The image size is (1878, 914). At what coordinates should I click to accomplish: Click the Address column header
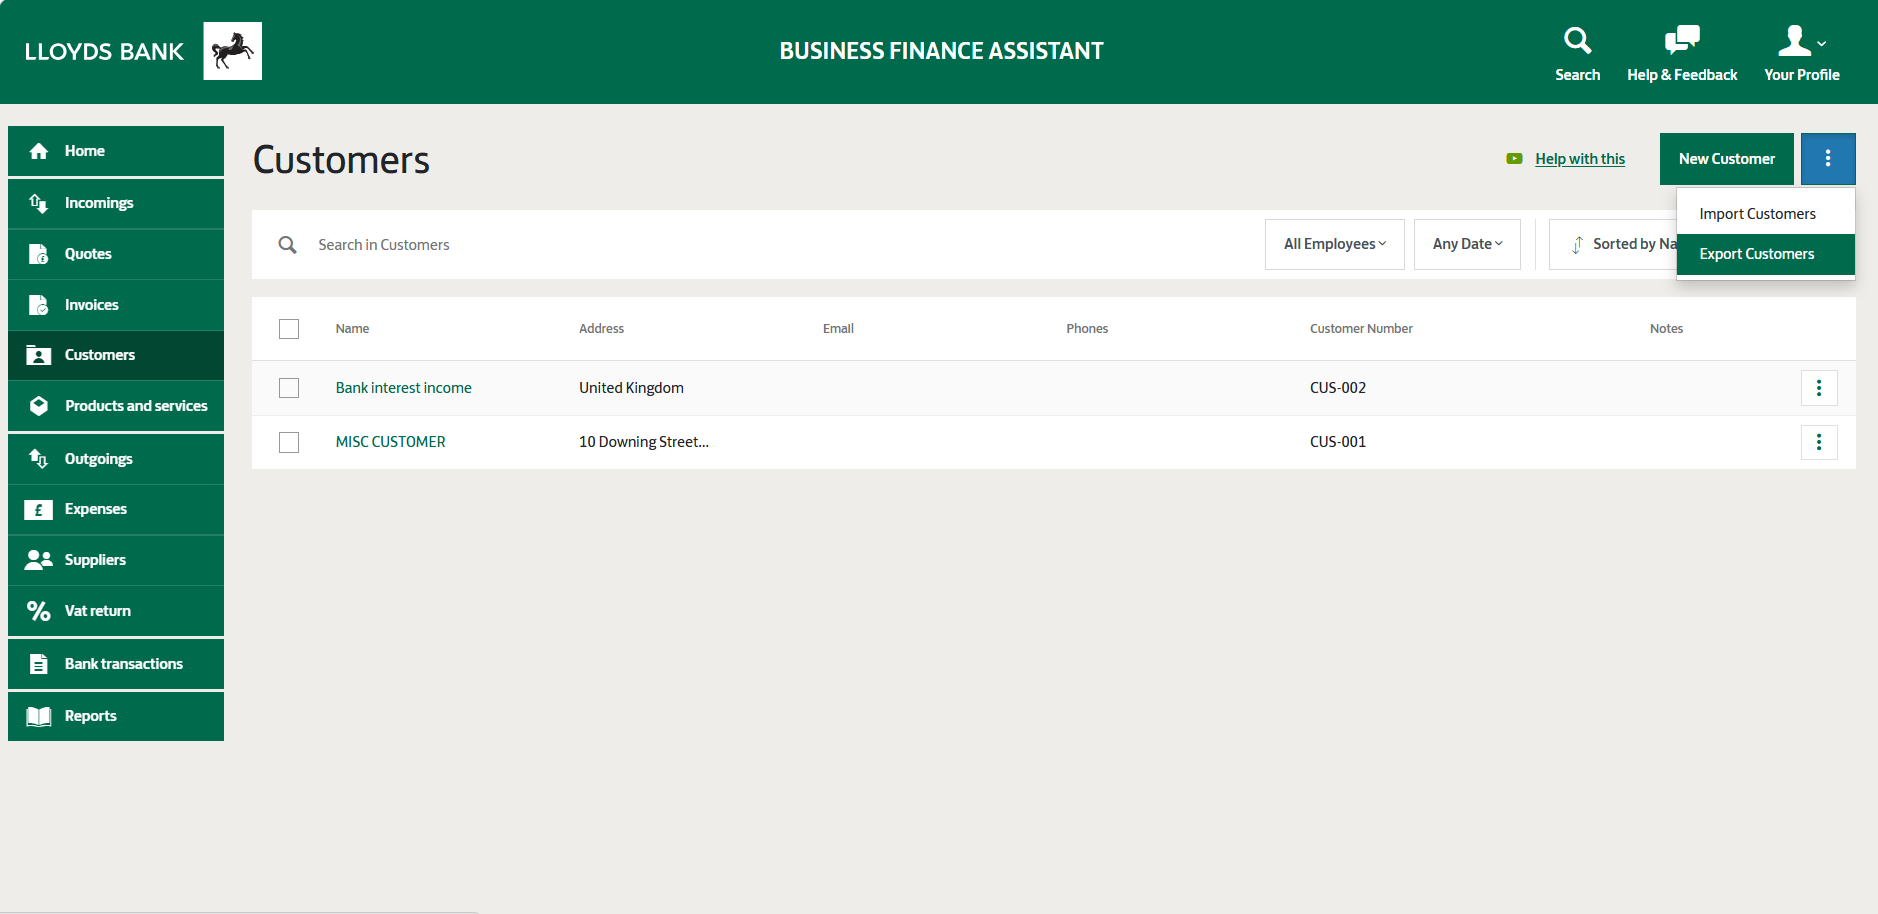coord(602,329)
